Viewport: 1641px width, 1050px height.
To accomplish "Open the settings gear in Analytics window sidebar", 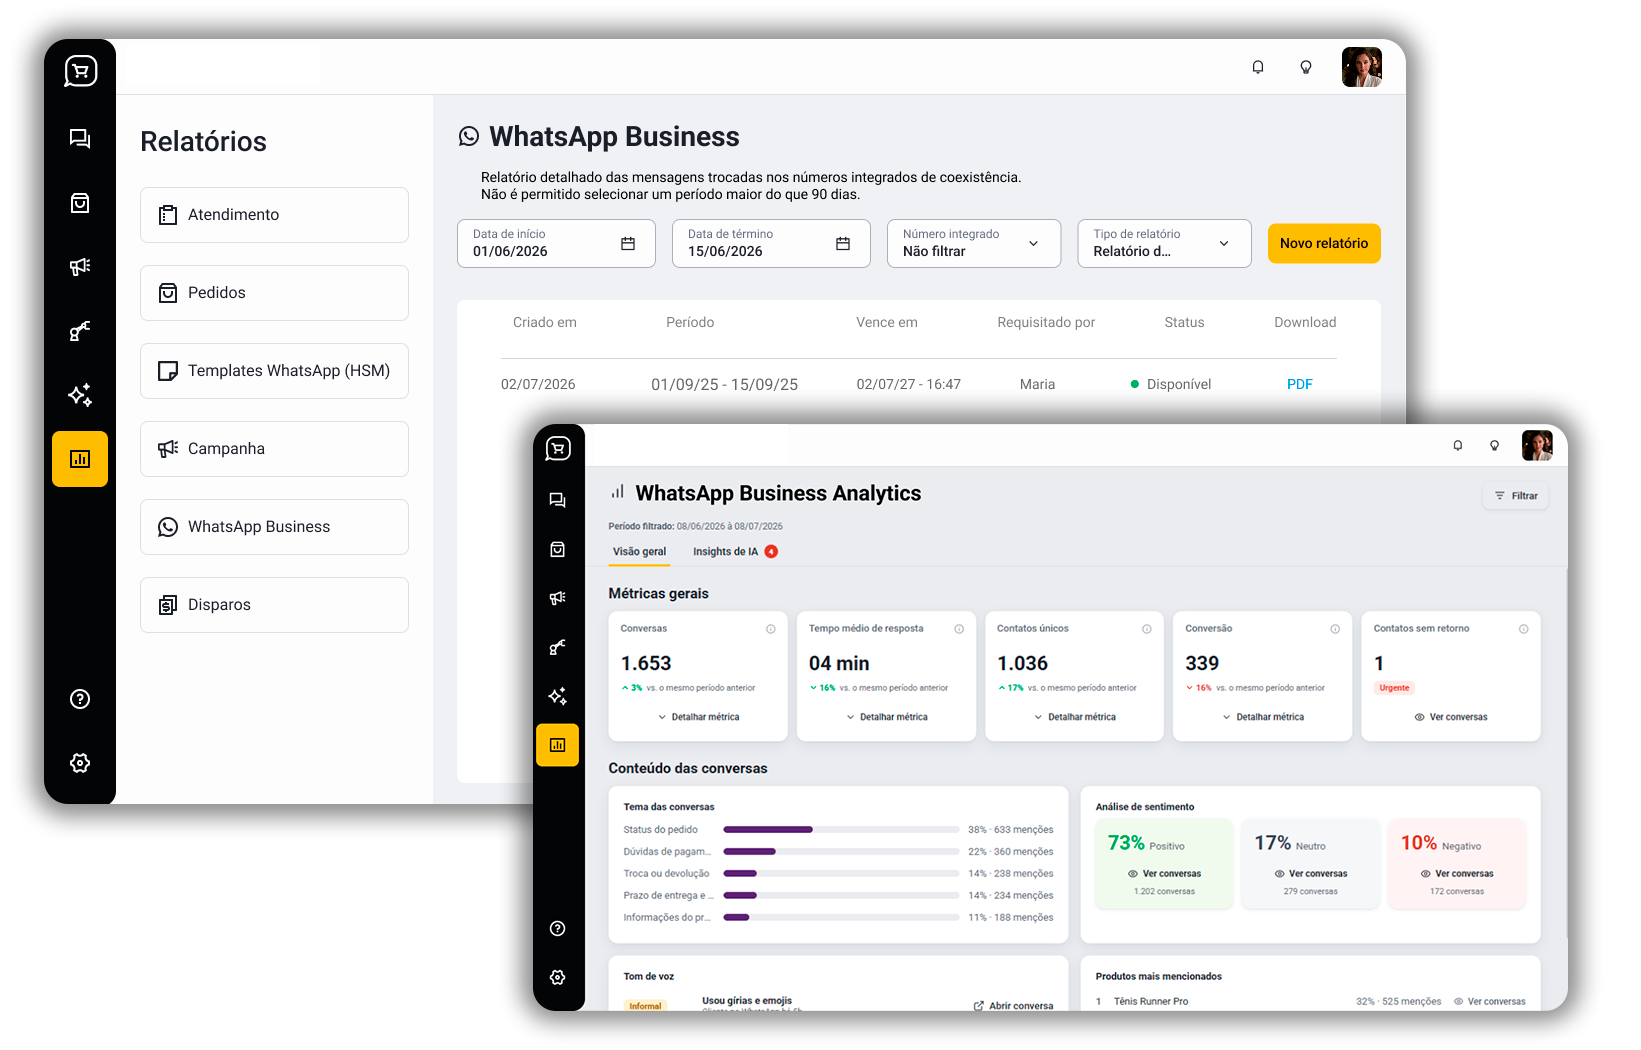I will pos(558,977).
